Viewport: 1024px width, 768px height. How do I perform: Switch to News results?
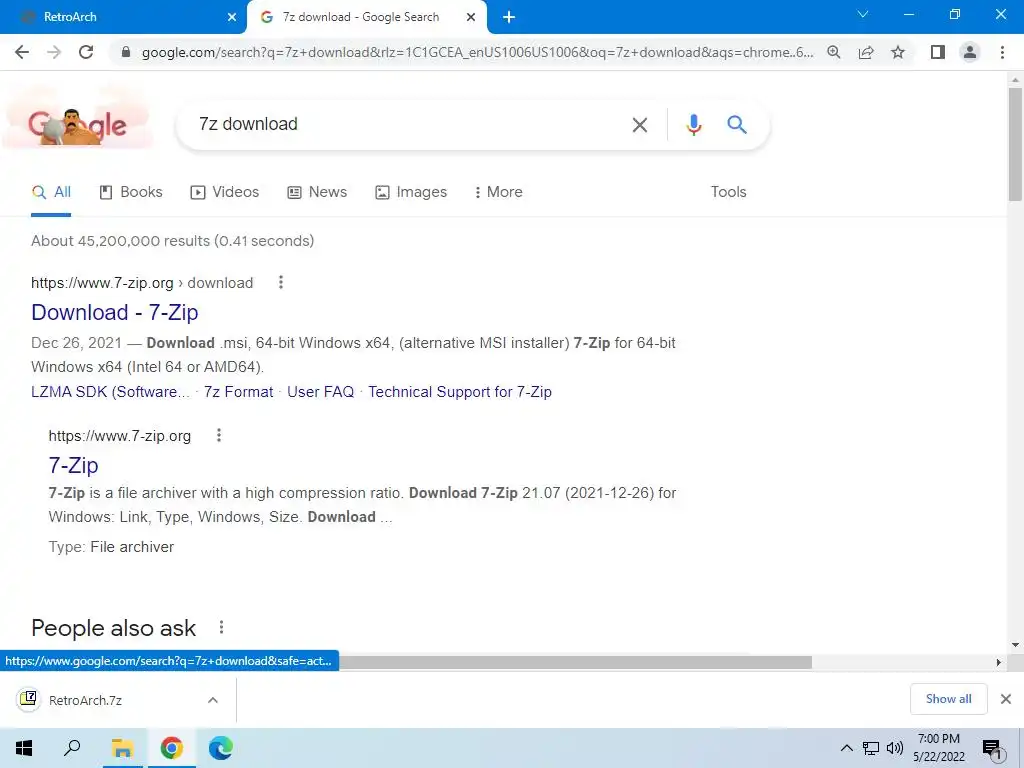(317, 192)
